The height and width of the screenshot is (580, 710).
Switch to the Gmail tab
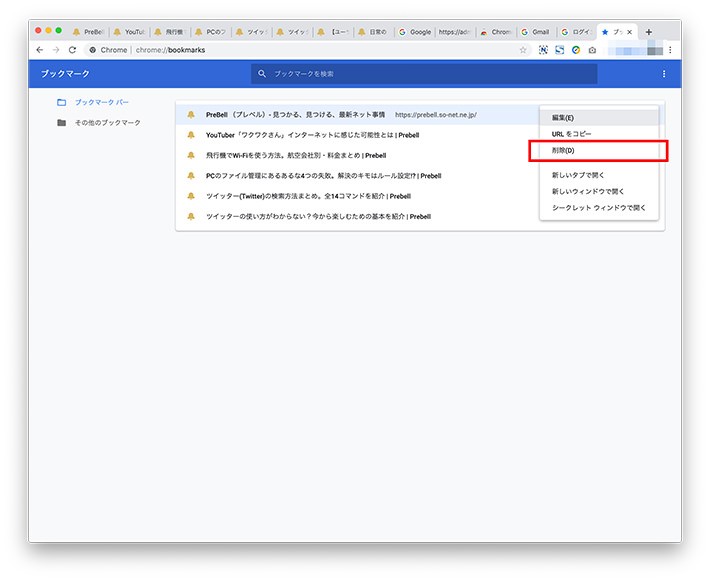tap(536, 32)
